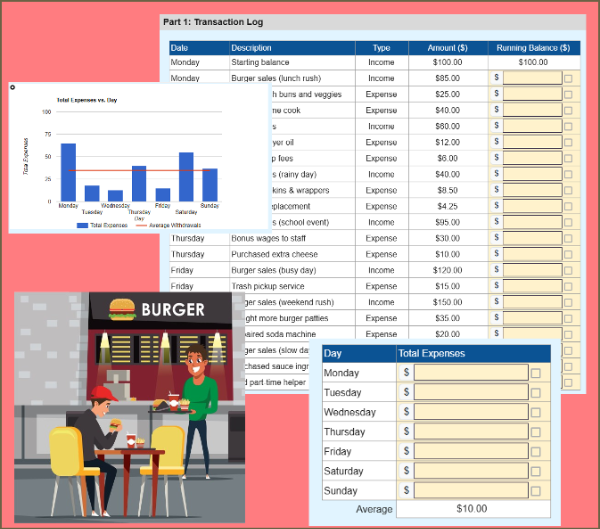Screen dimensions: 600x529
Task: Check the box in the $85.00 lunch rush row
Action: pos(568,78)
